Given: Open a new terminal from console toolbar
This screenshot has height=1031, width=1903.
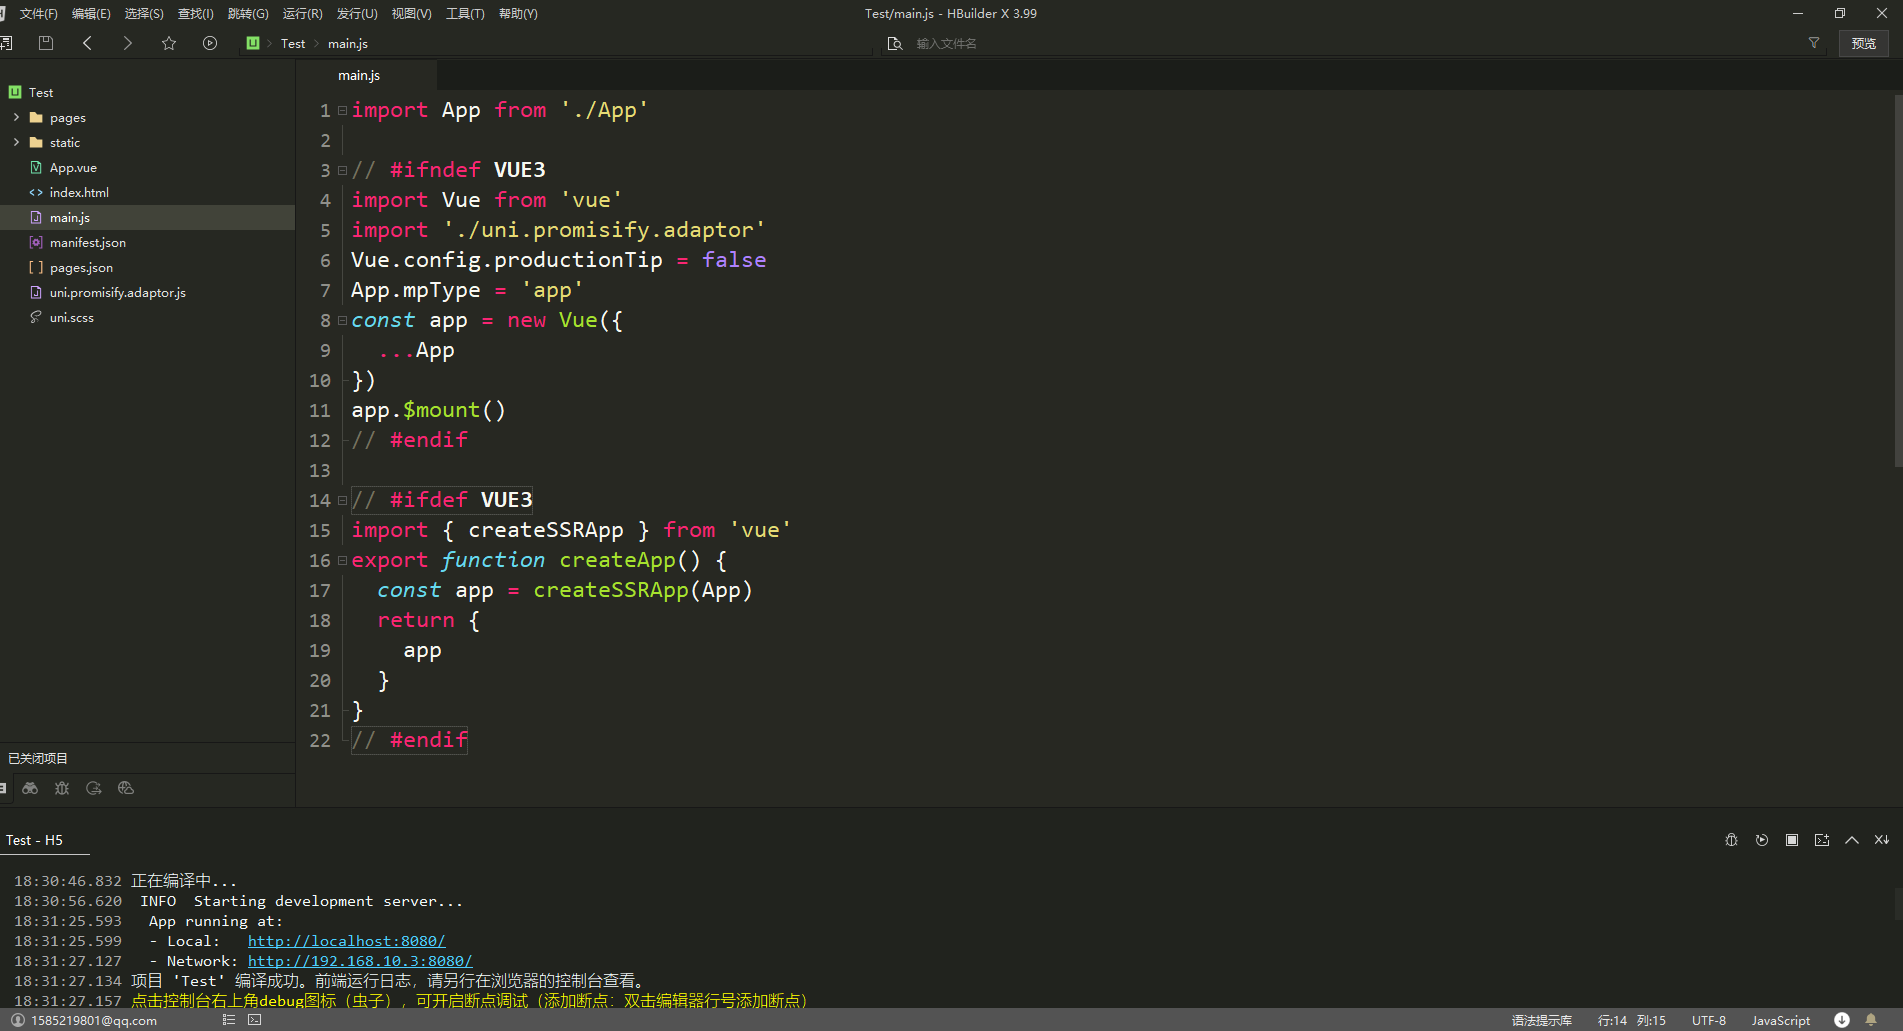Looking at the screenshot, I should (x=1822, y=840).
